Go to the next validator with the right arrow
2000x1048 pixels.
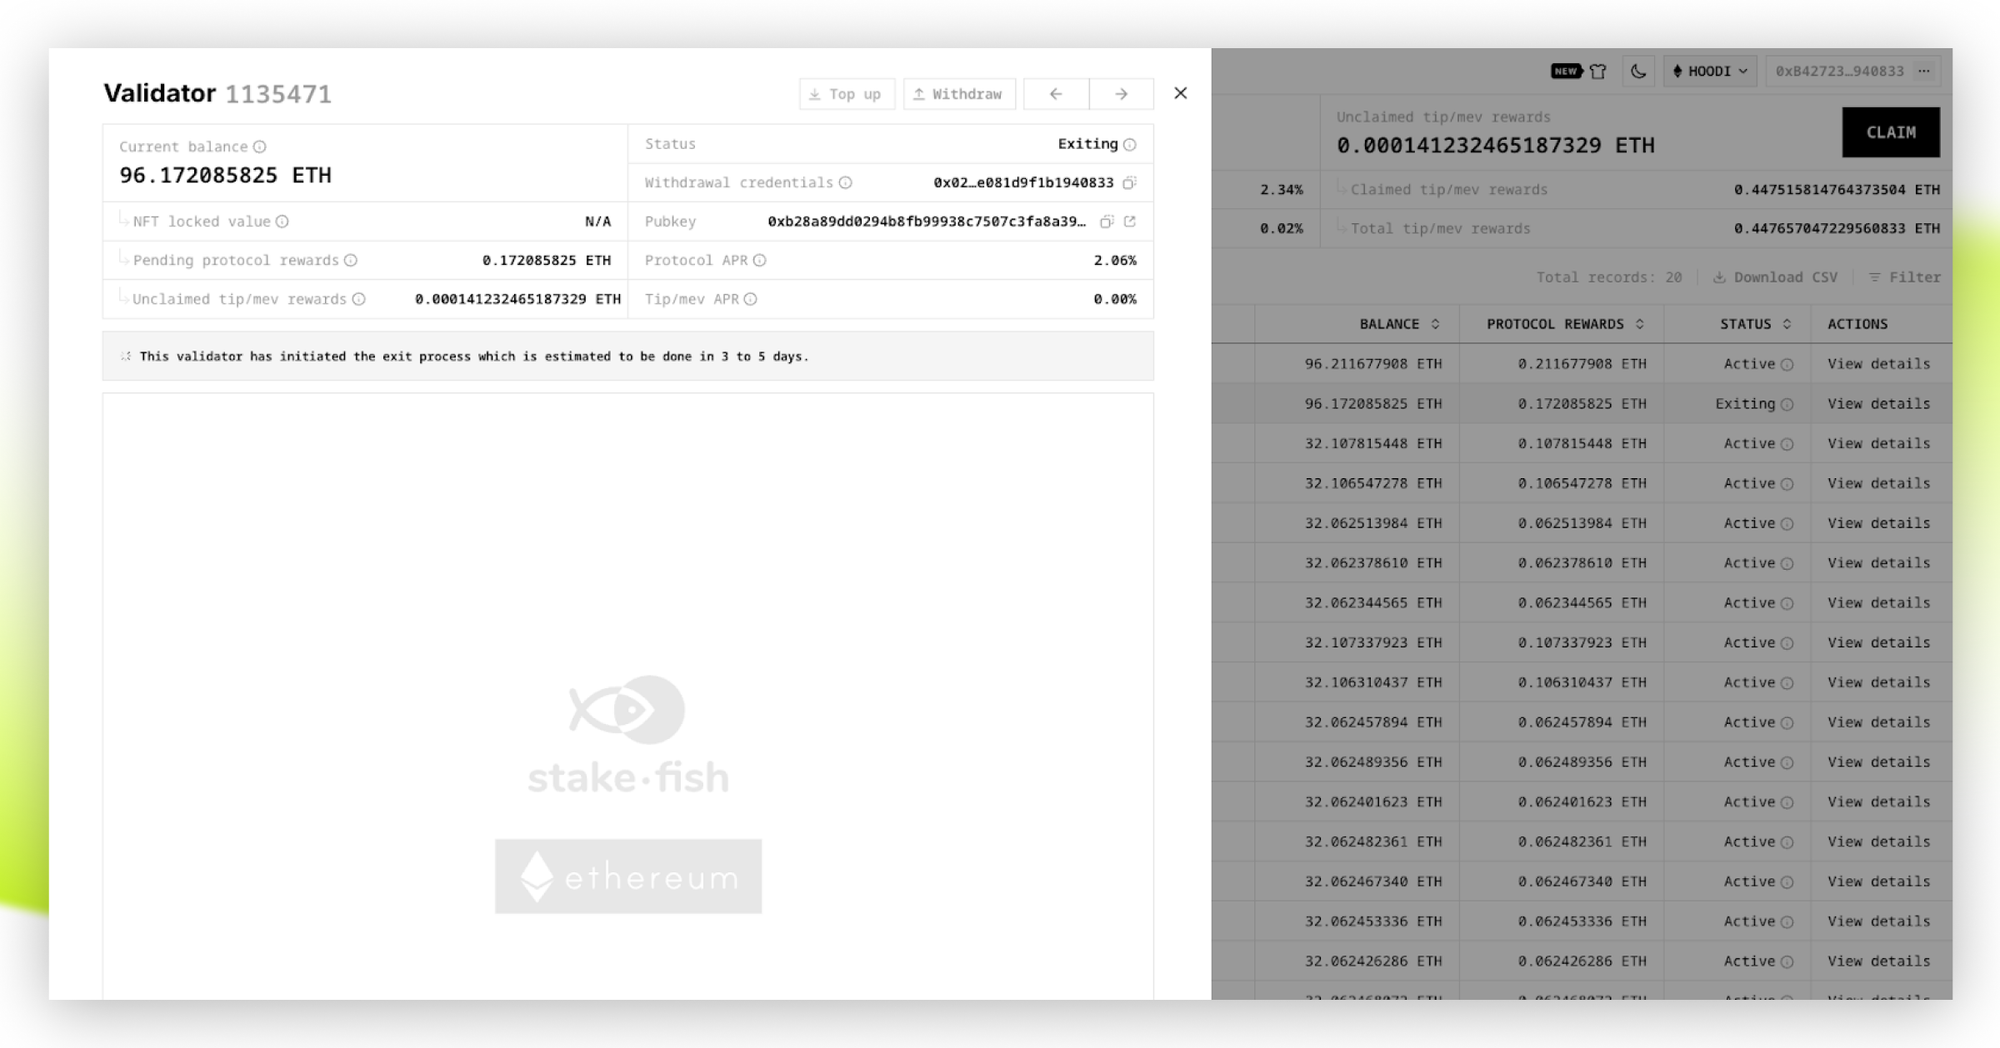tap(1121, 94)
